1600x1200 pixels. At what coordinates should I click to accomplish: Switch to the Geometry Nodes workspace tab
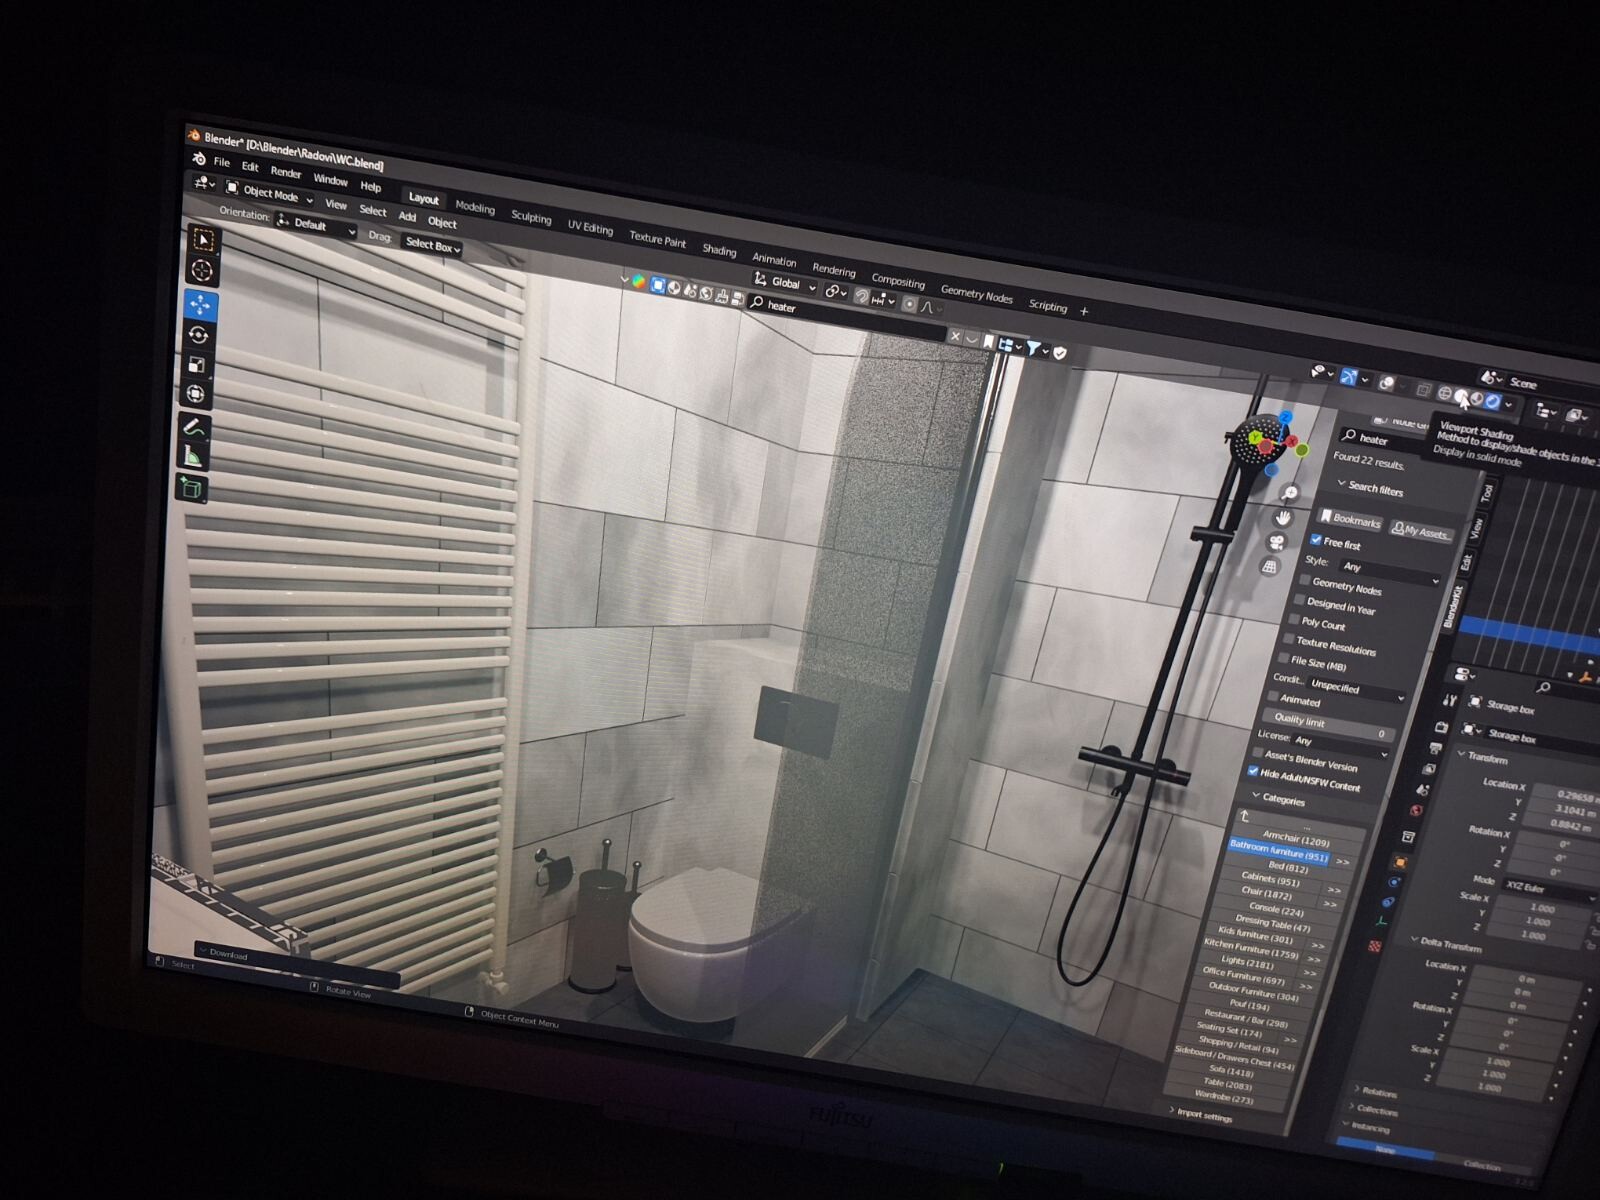pyautogui.click(x=976, y=294)
